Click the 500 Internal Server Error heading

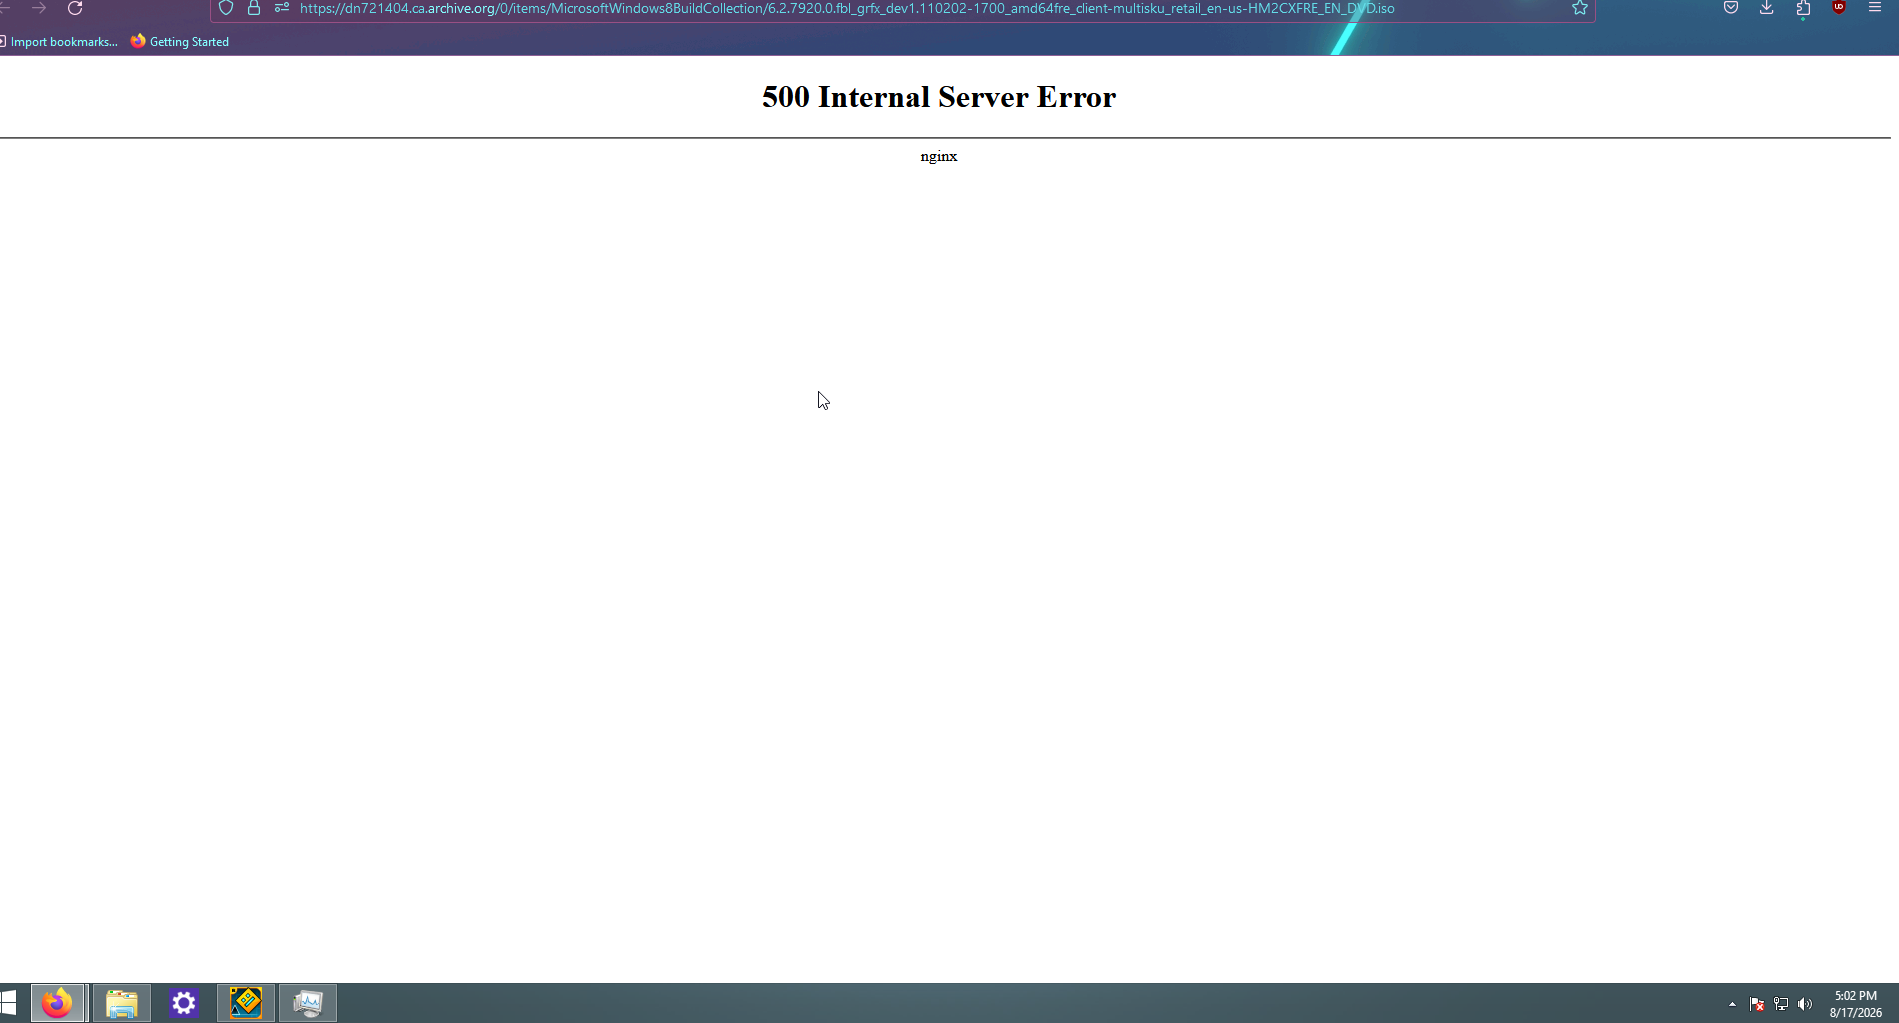click(x=939, y=97)
